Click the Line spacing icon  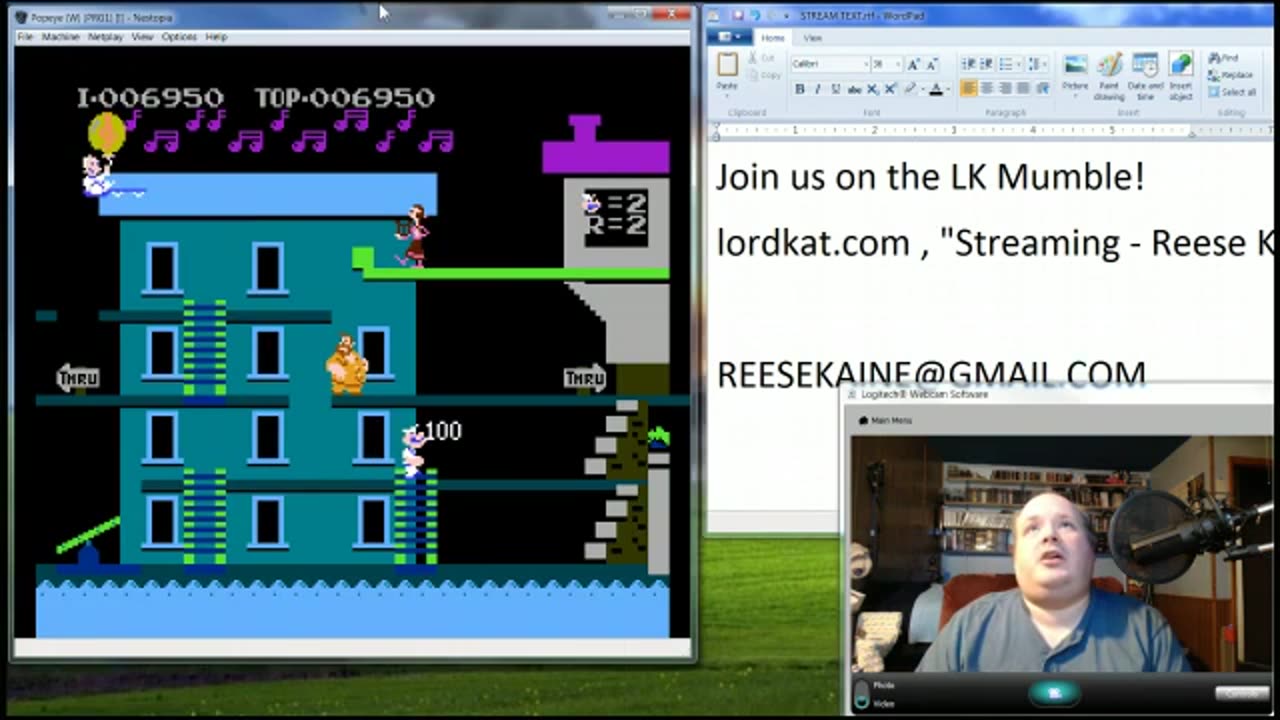(x=1035, y=64)
